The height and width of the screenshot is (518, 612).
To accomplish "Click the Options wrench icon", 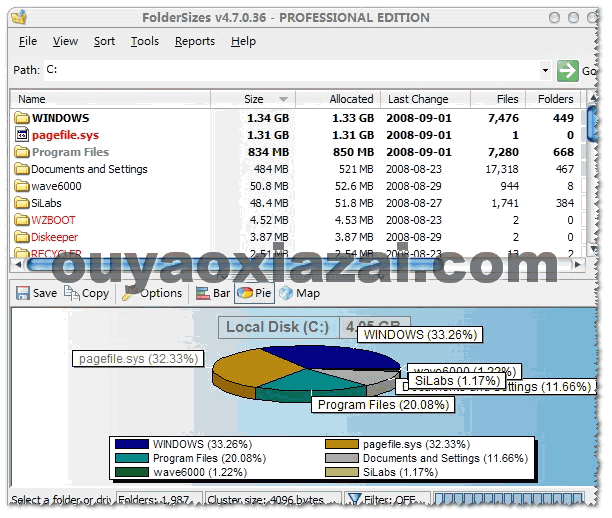I will [x=129, y=293].
